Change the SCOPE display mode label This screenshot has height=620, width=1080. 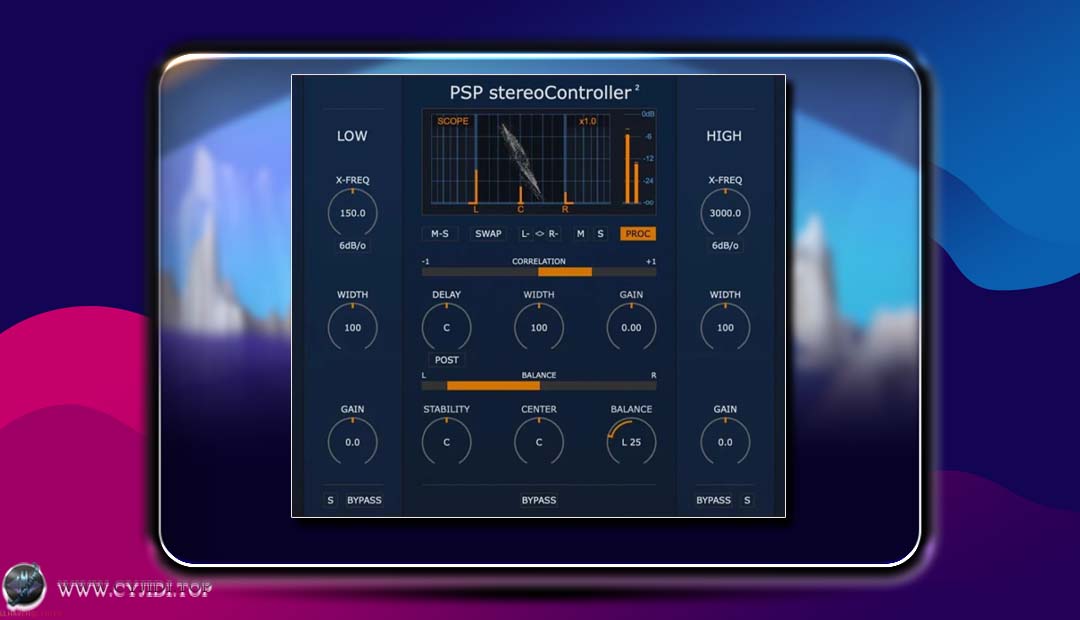453,121
